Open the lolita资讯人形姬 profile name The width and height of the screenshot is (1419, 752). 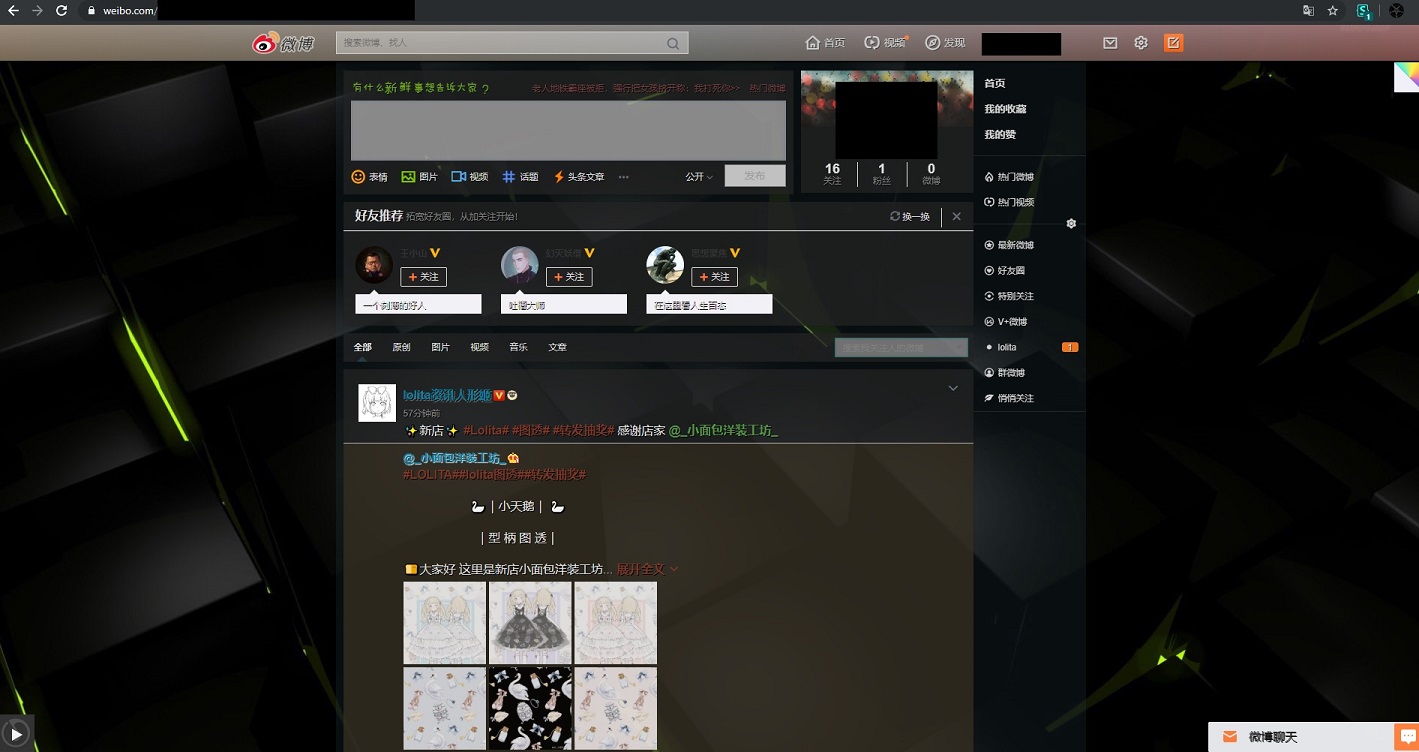(447, 395)
